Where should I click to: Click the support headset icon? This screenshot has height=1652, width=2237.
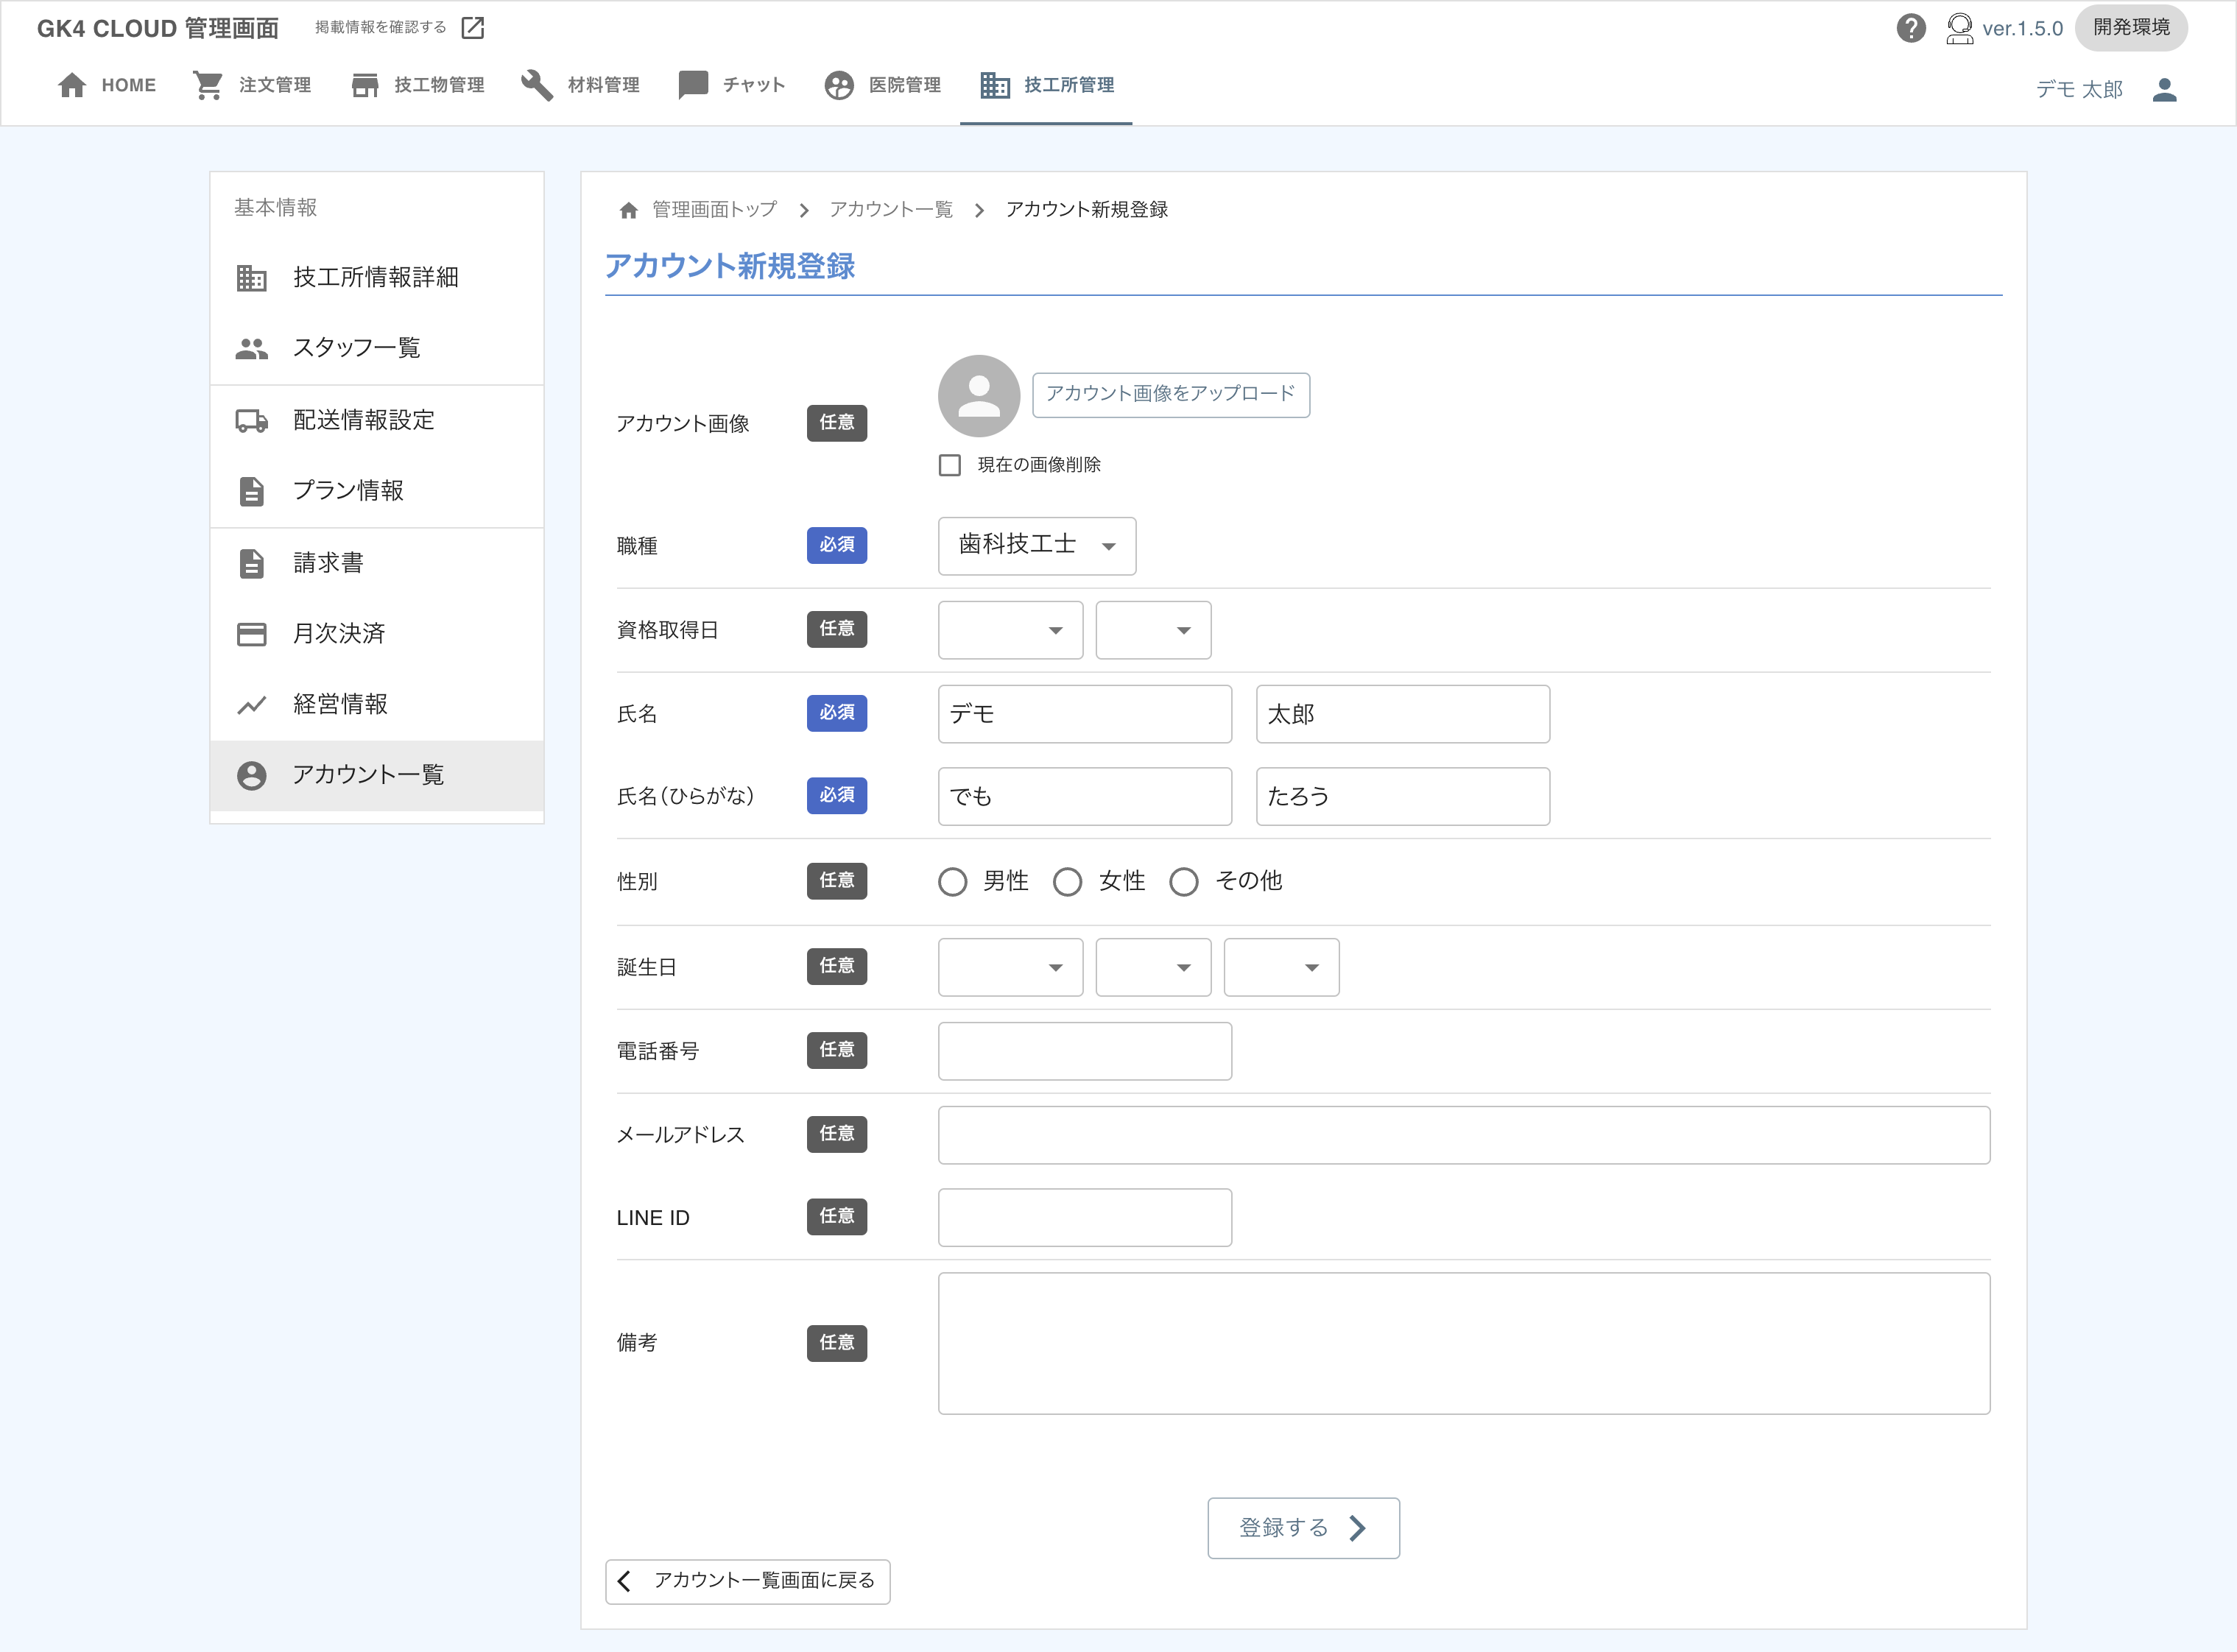pos(1959,28)
